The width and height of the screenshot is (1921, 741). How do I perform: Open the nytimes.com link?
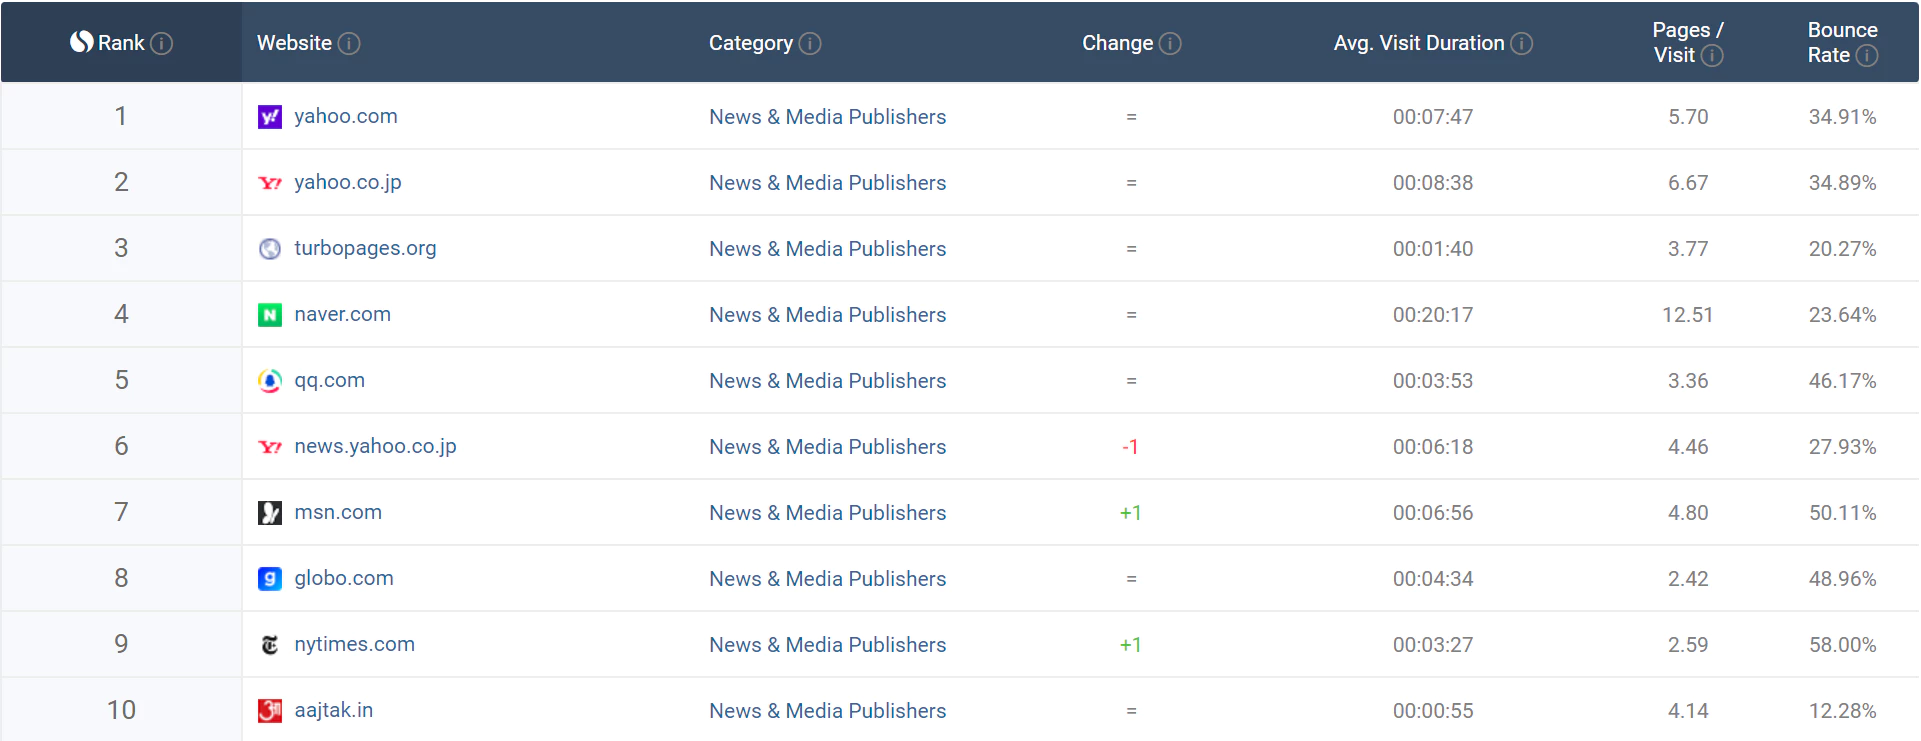[354, 644]
